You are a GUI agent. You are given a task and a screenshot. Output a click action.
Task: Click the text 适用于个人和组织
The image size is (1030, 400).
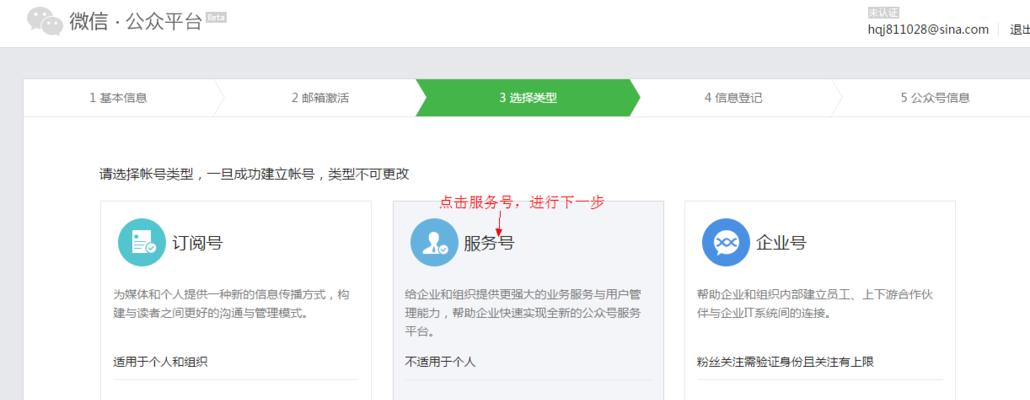pos(160,361)
